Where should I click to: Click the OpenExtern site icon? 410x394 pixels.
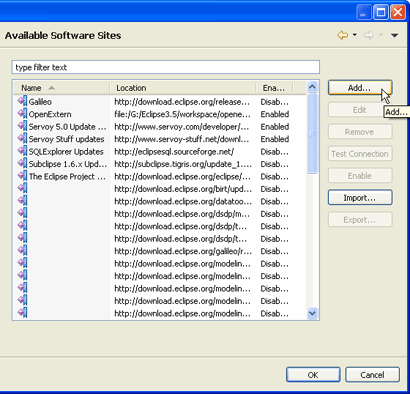pyautogui.click(x=22, y=114)
